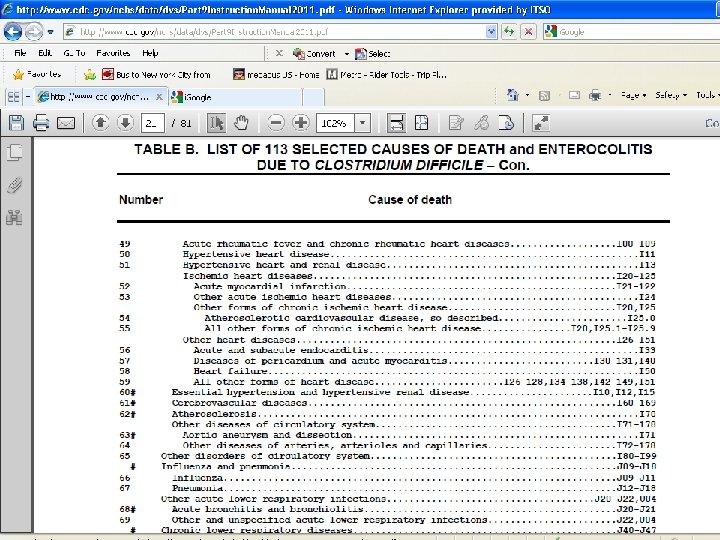Open the recent pages dropdown arrow

click(x=51, y=32)
